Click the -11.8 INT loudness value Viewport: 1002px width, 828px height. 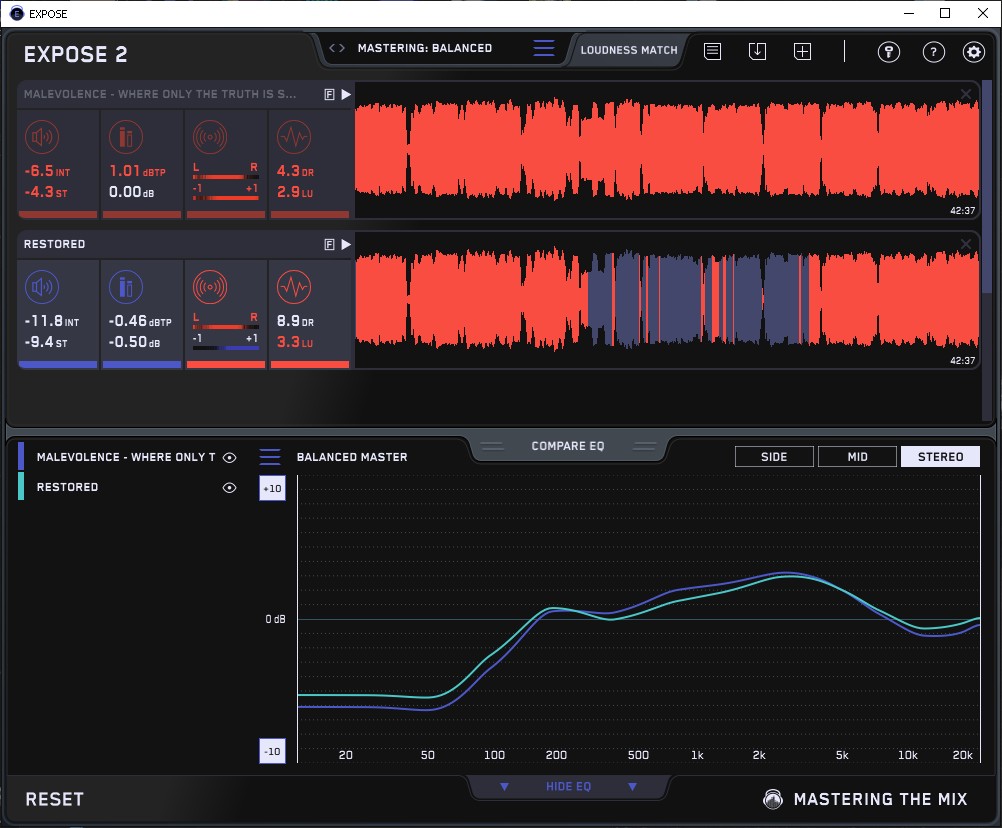coord(52,321)
